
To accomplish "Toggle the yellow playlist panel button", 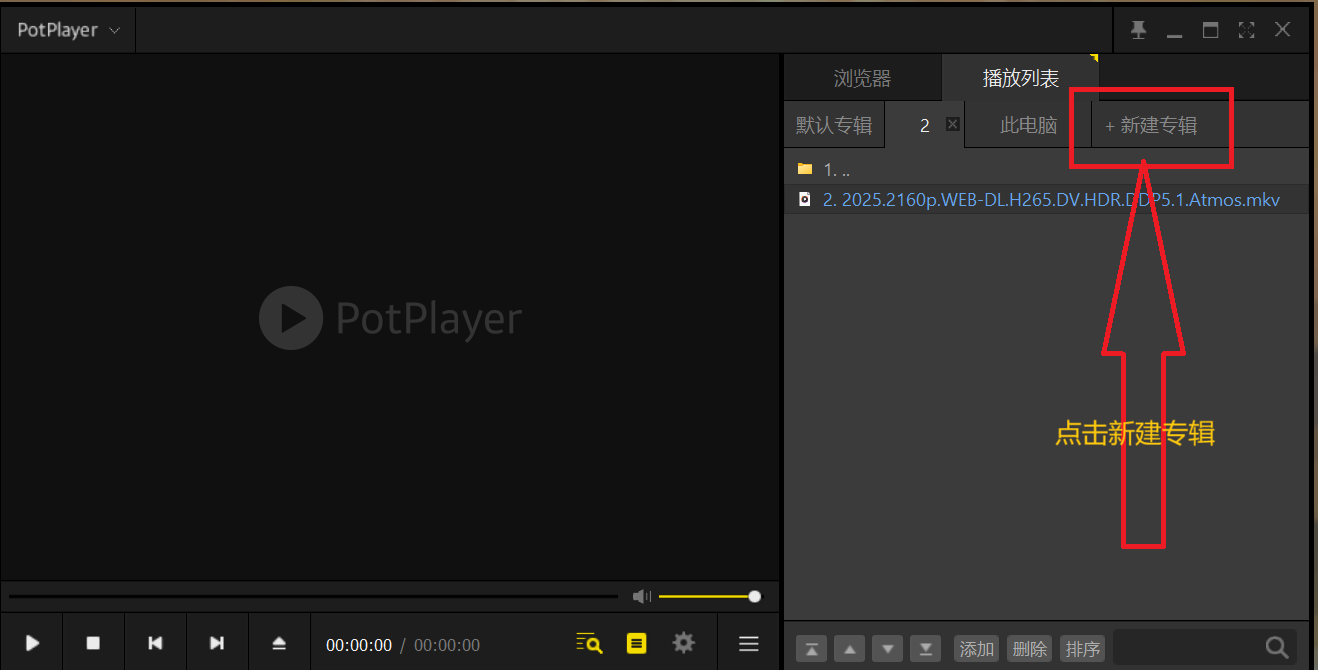I will pyautogui.click(x=636, y=643).
